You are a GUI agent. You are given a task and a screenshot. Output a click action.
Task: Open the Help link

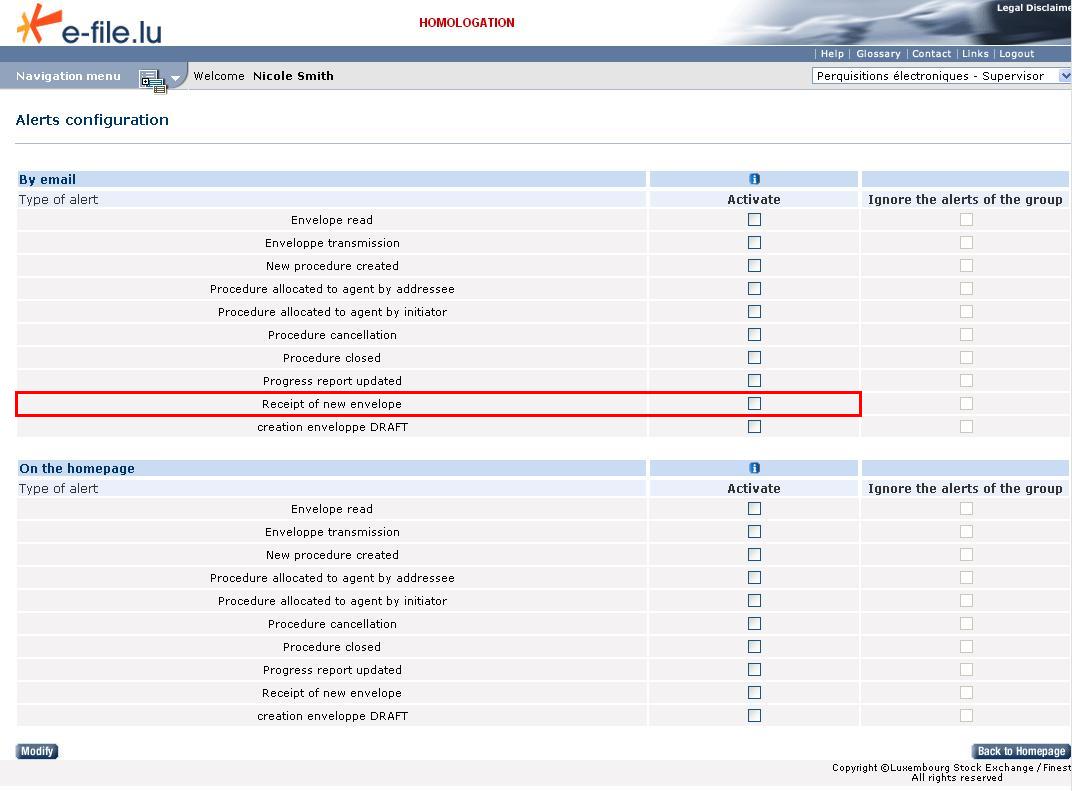832,54
